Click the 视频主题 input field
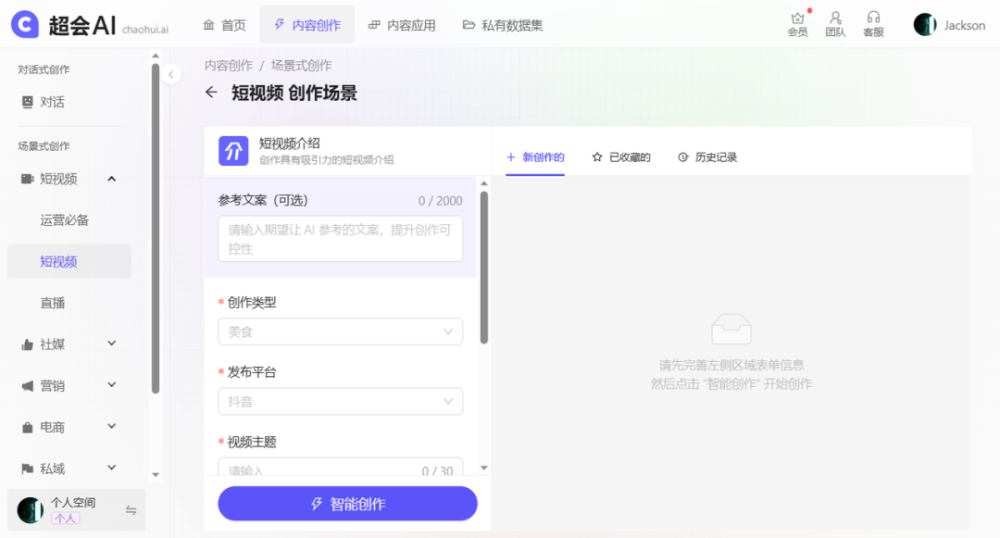The image size is (1000, 538). [x=340, y=469]
